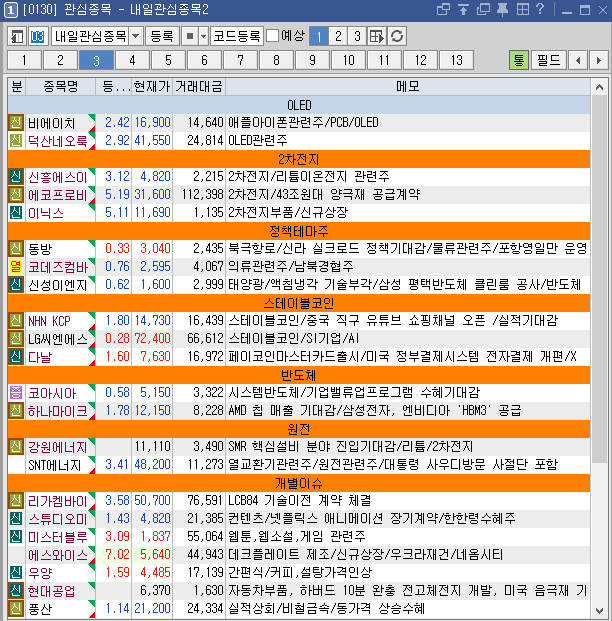Viewport: 612px width, 621px height.
Task: Click the badge icon beside 다날
Action: [x=16, y=357]
